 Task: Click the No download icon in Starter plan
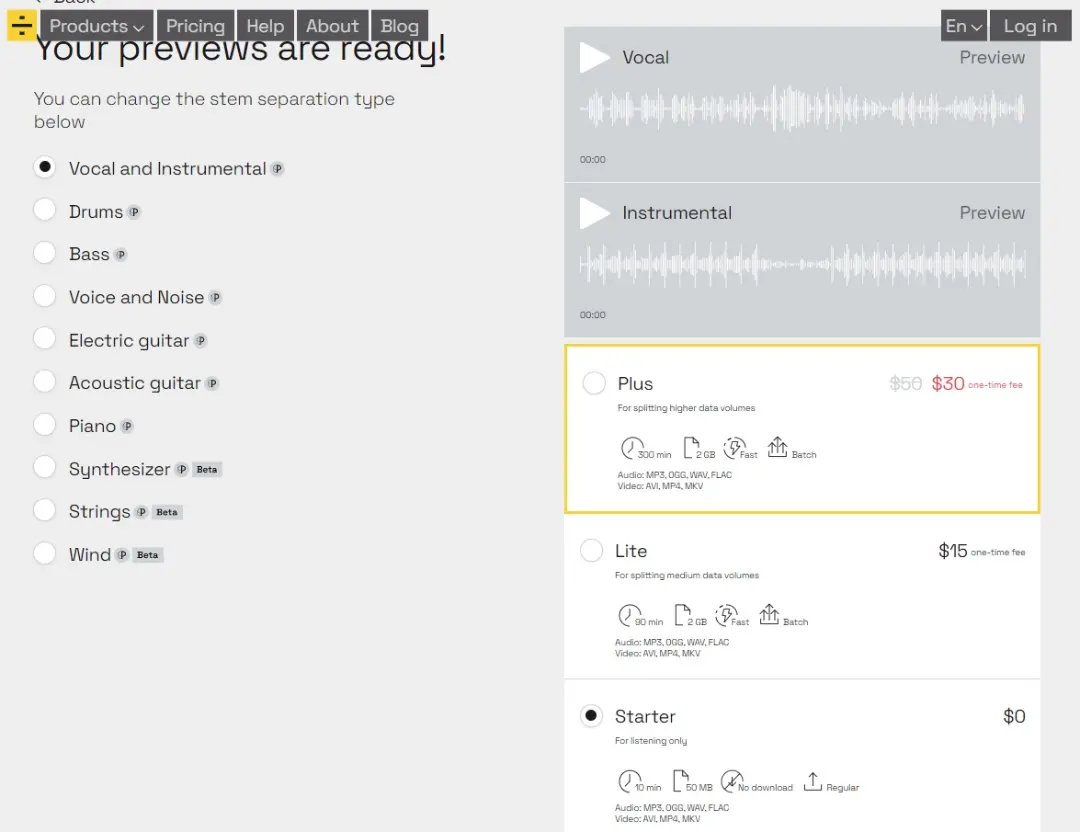731,781
